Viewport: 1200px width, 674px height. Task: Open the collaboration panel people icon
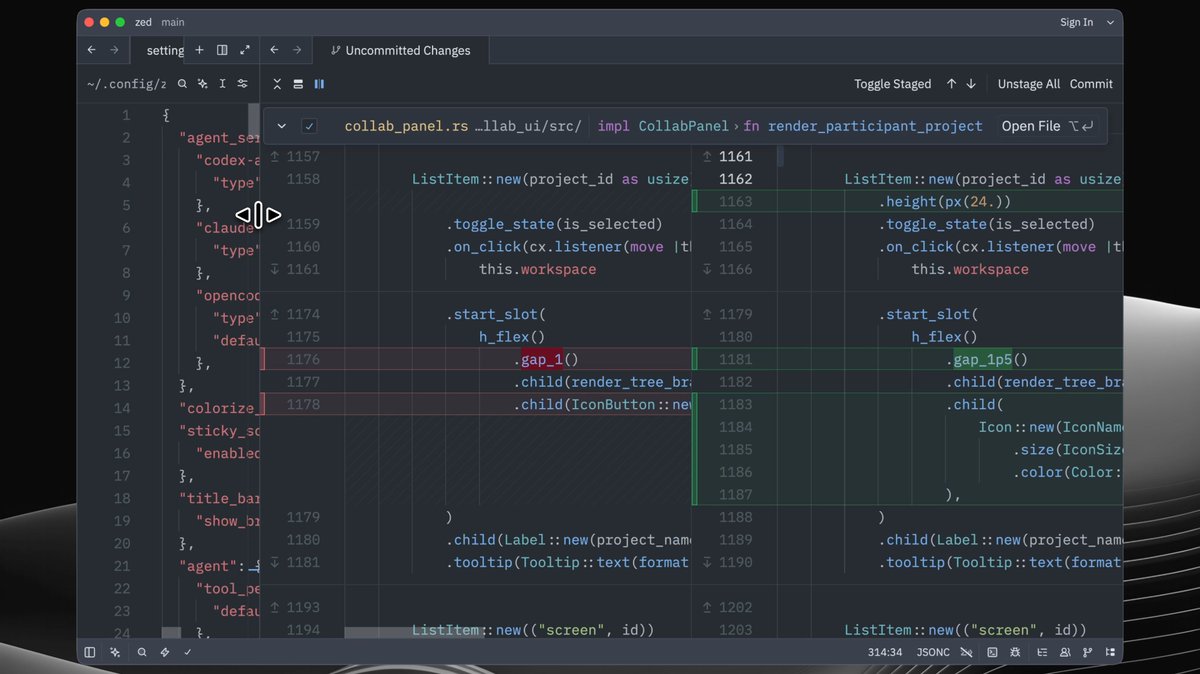pyautogui.click(x=1065, y=652)
